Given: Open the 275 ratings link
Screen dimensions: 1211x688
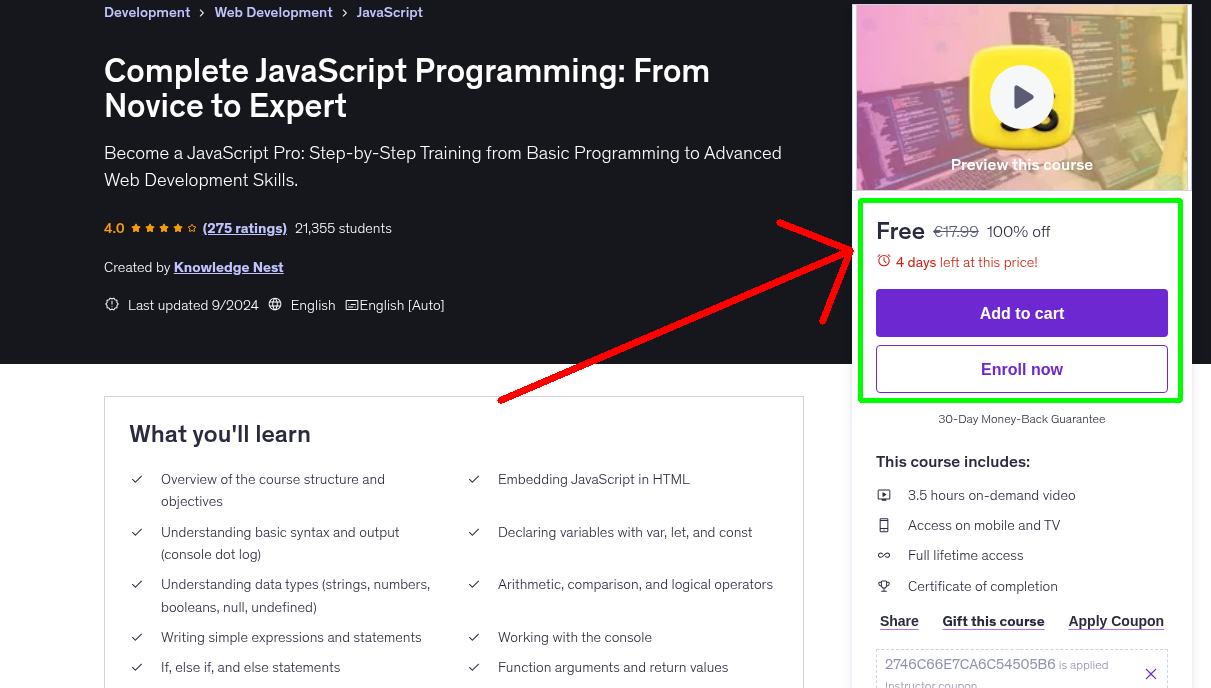Looking at the screenshot, I should (x=245, y=228).
